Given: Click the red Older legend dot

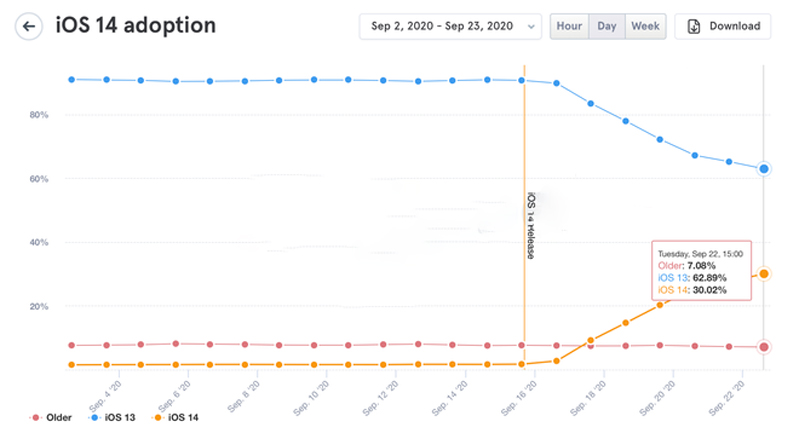Looking at the screenshot, I should pos(37,416).
